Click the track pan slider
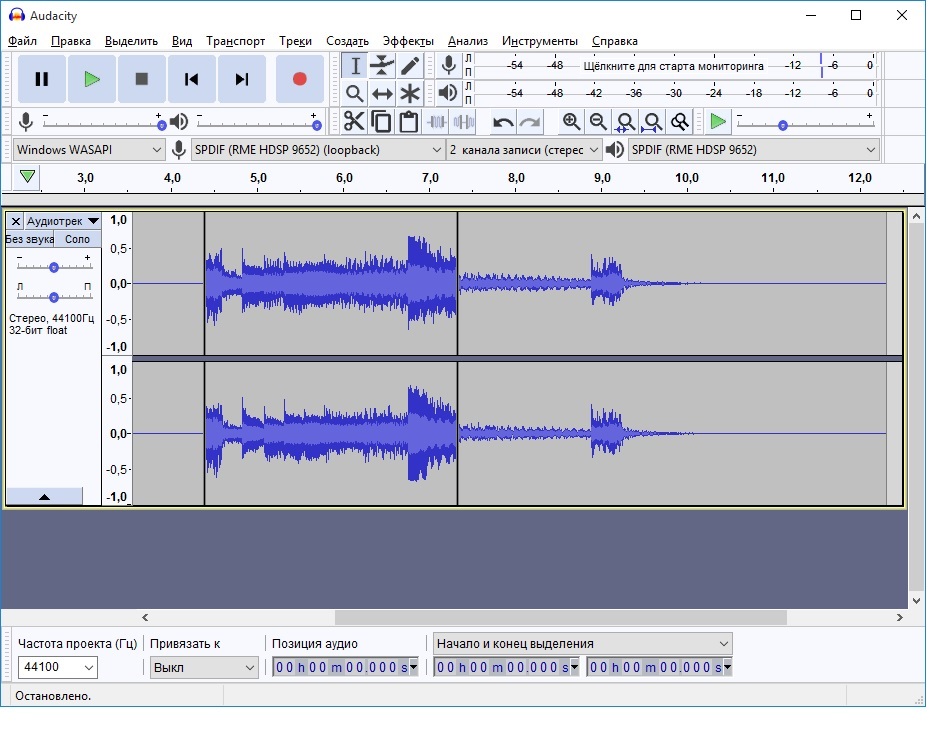 [54, 297]
